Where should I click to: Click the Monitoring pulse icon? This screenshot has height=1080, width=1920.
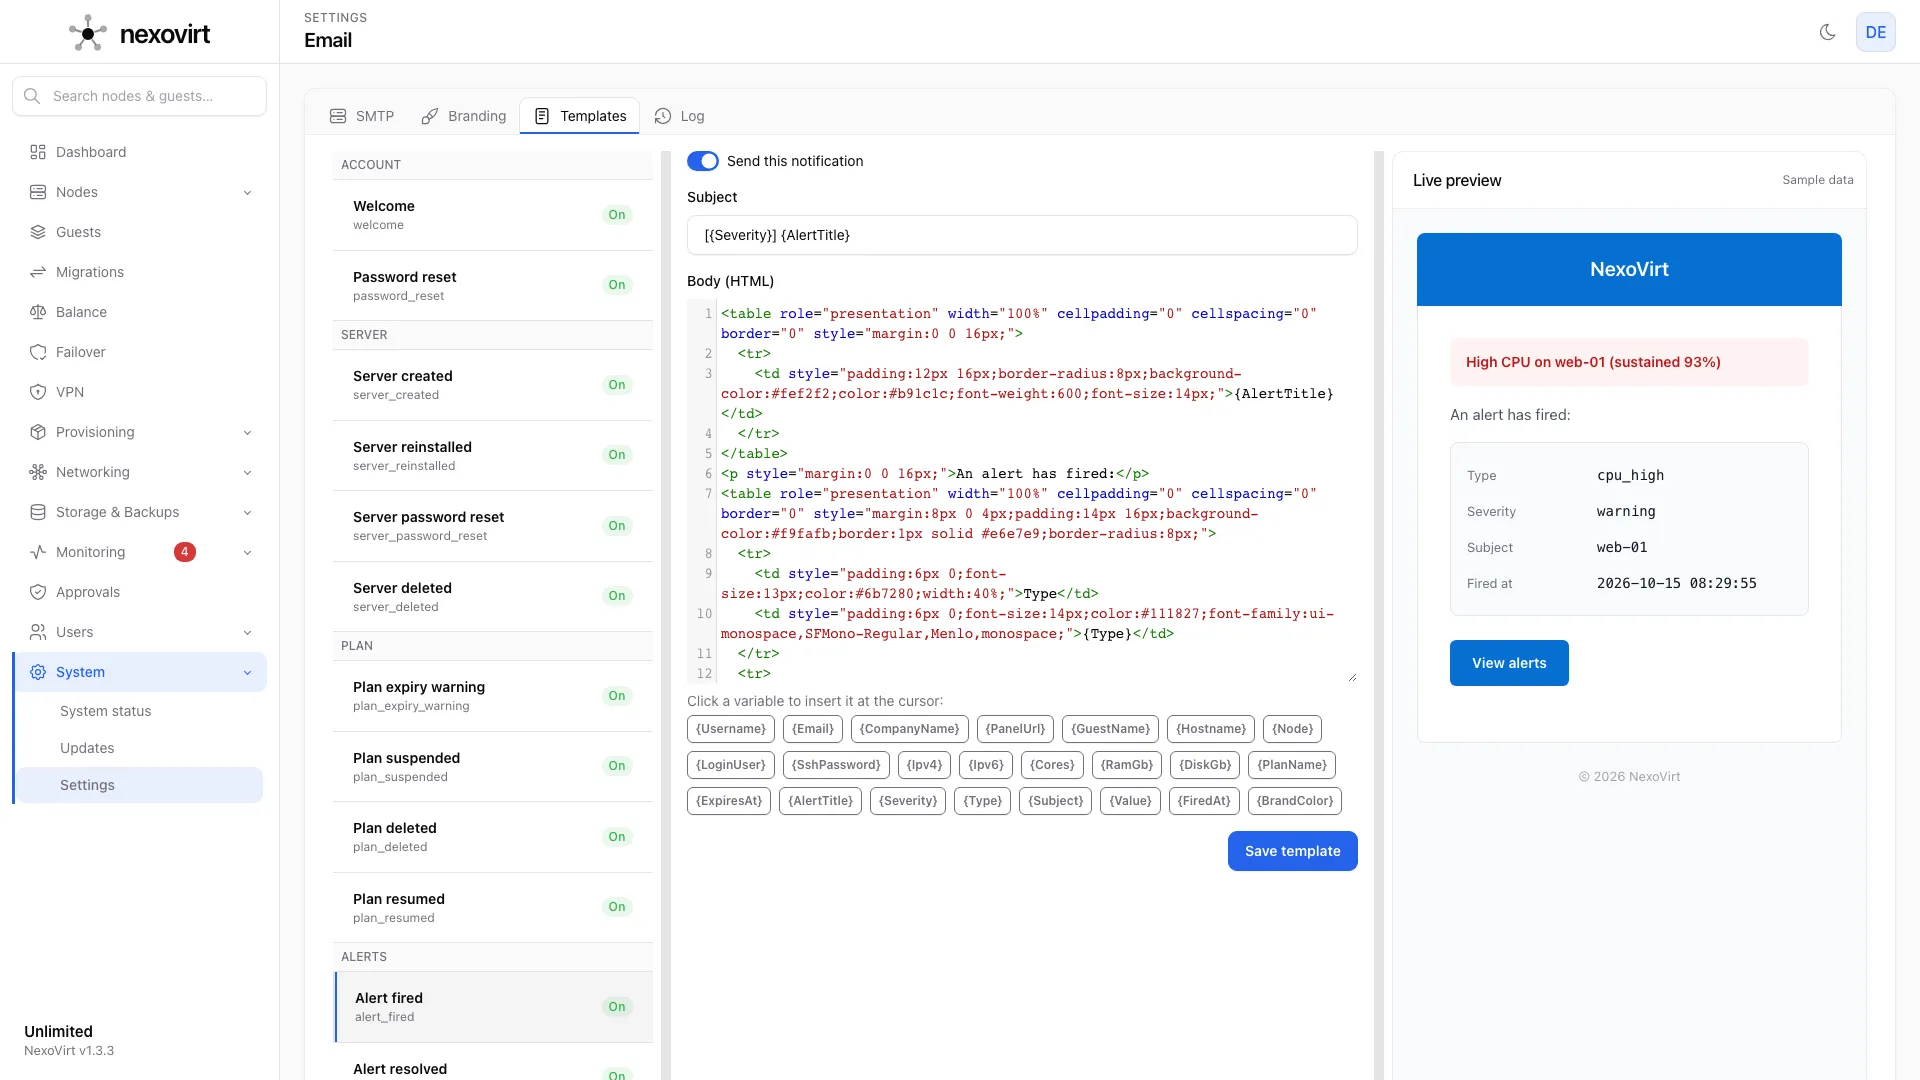pos(38,552)
